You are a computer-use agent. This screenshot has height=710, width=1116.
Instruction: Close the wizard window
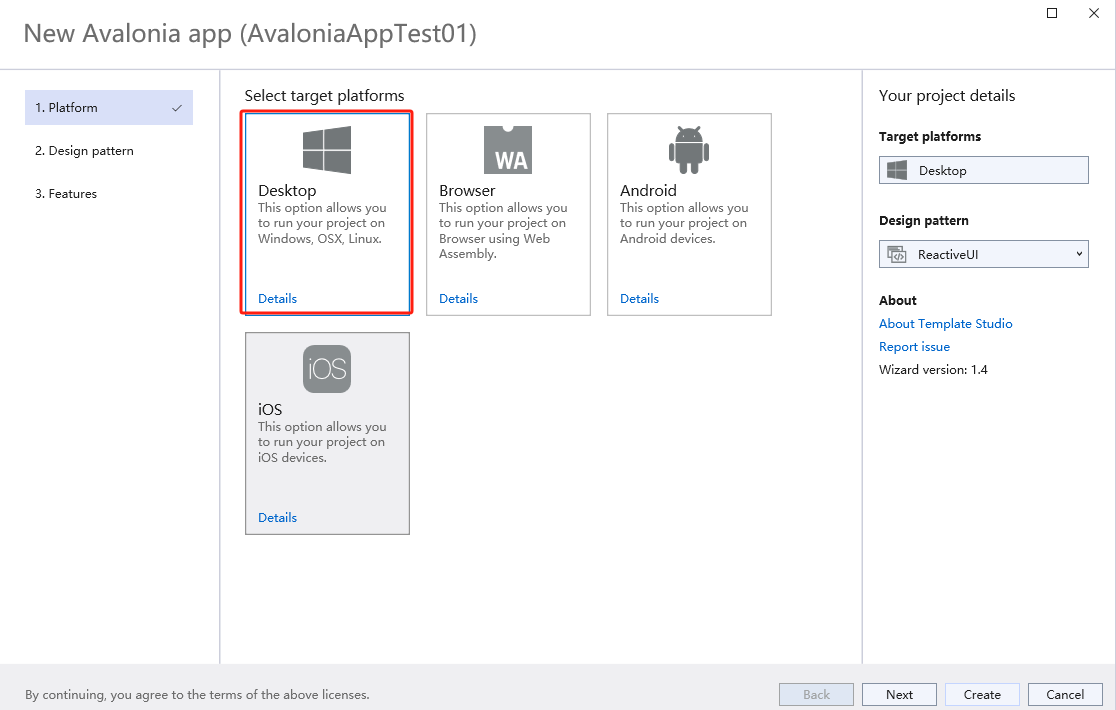(1094, 13)
